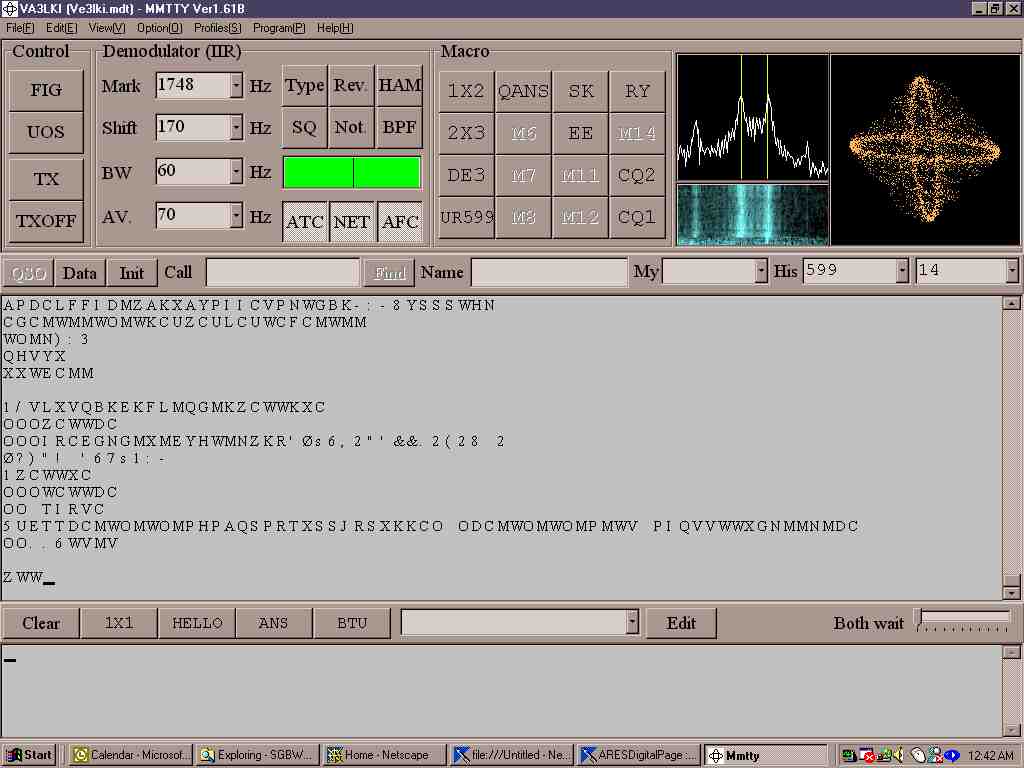
Task: Toggle the FIG control button
Action: coord(46,90)
